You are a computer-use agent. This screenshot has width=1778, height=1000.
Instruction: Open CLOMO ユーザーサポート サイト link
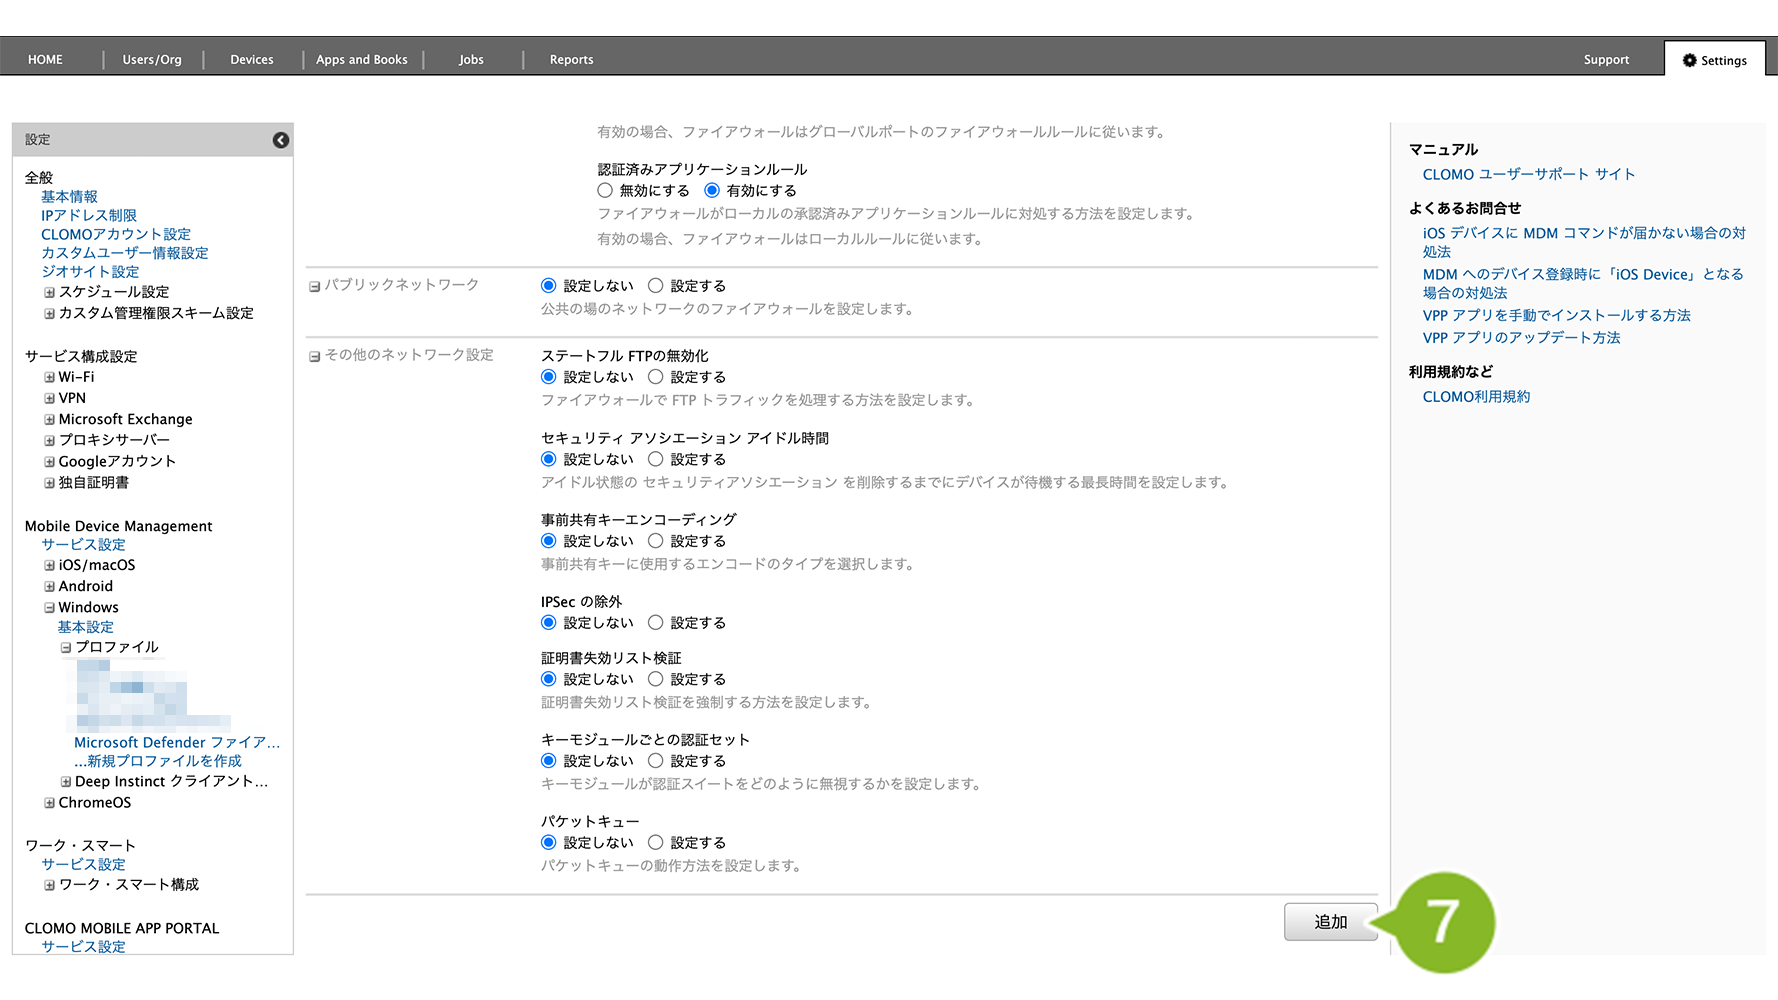click(x=1528, y=174)
